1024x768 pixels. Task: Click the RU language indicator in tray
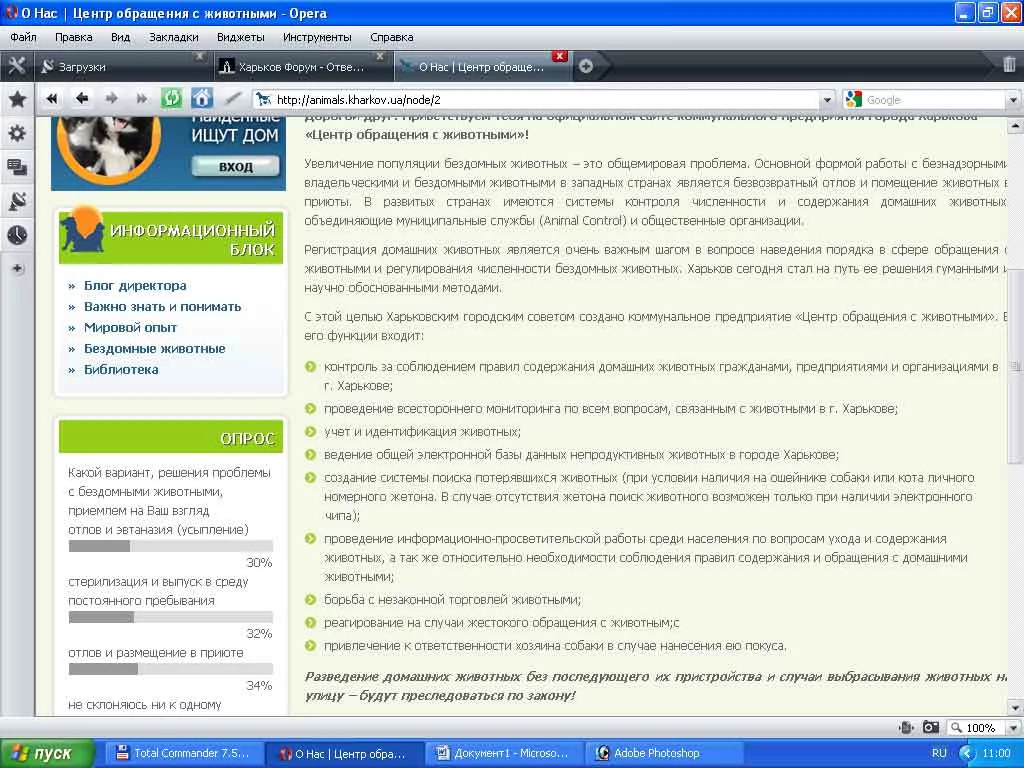click(x=939, y=753)
